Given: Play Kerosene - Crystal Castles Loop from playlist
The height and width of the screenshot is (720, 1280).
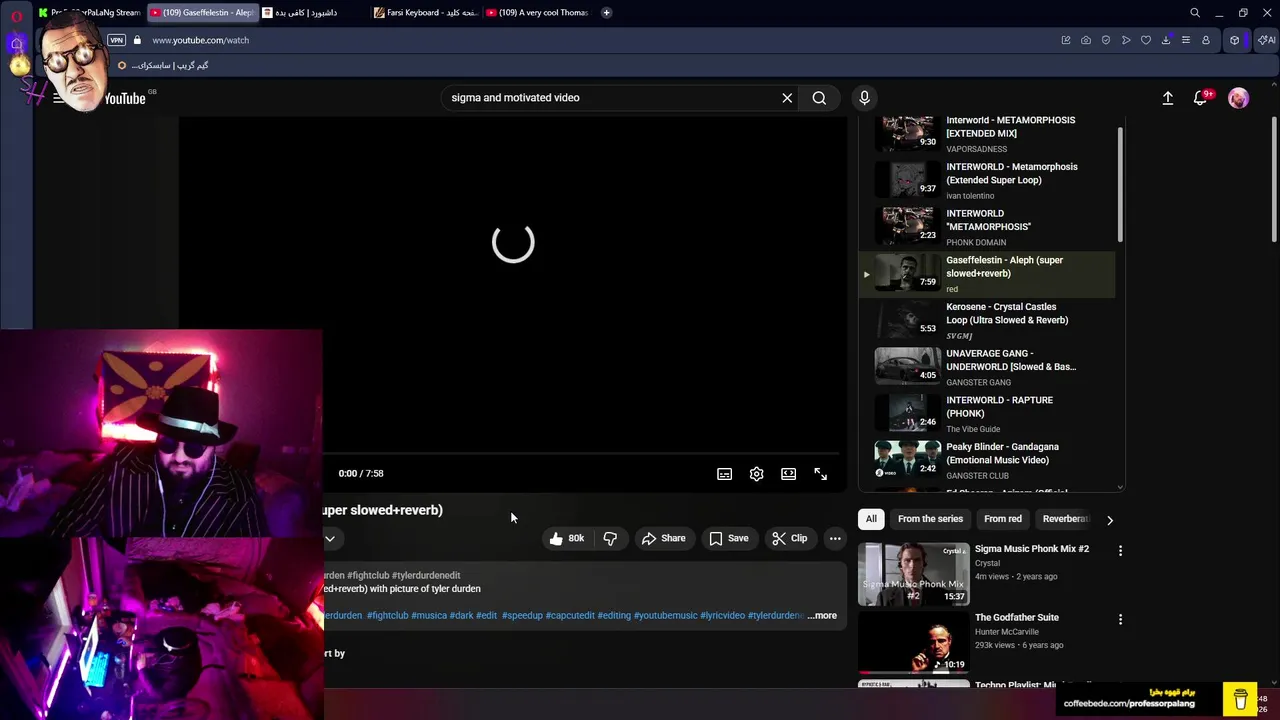Looking at the screenshot, I should pyautogui.click(x=987, y=320).
